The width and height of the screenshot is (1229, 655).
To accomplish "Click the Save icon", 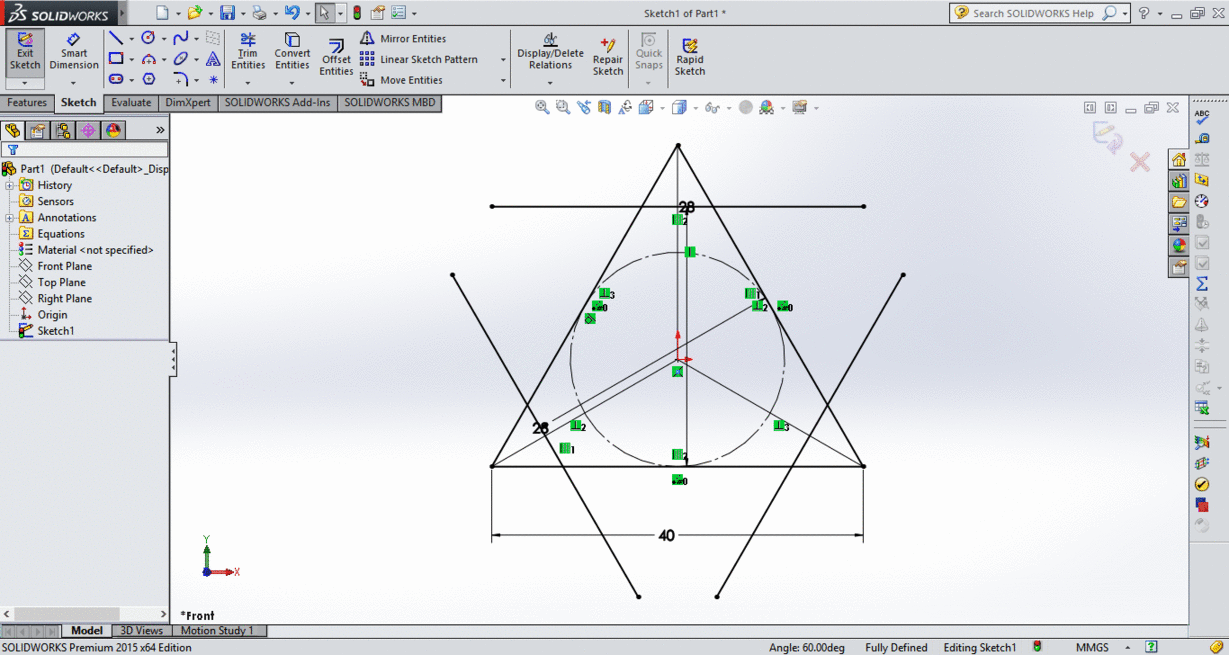I will tap(227, 13).
